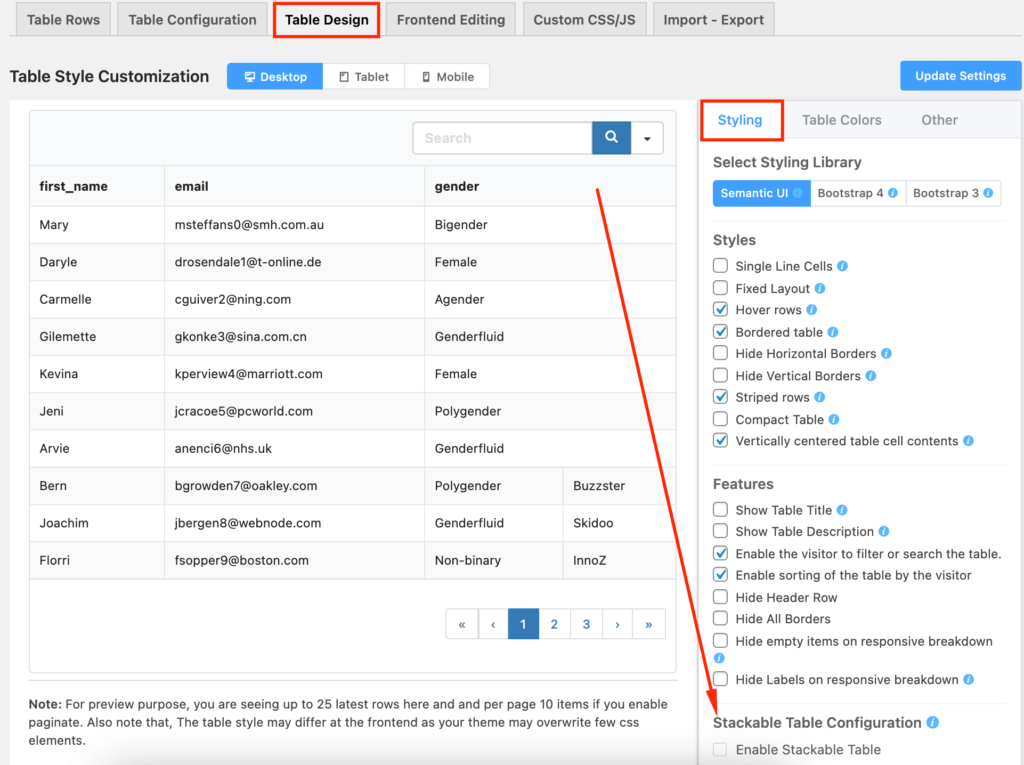Go to next page using single arrow
1024x765 pixels.
pos(617,624)
